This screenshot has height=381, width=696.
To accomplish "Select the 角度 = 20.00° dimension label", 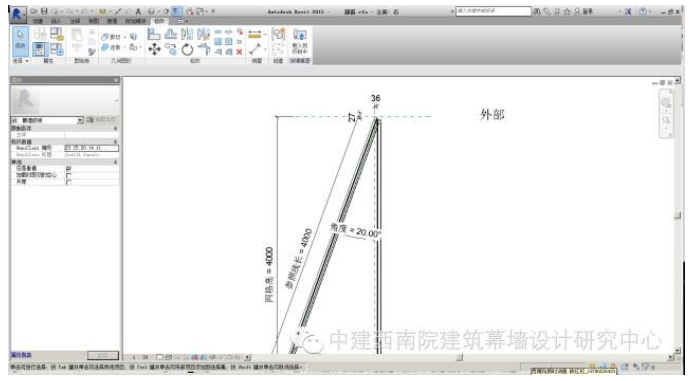I will [x=355, y=230].
